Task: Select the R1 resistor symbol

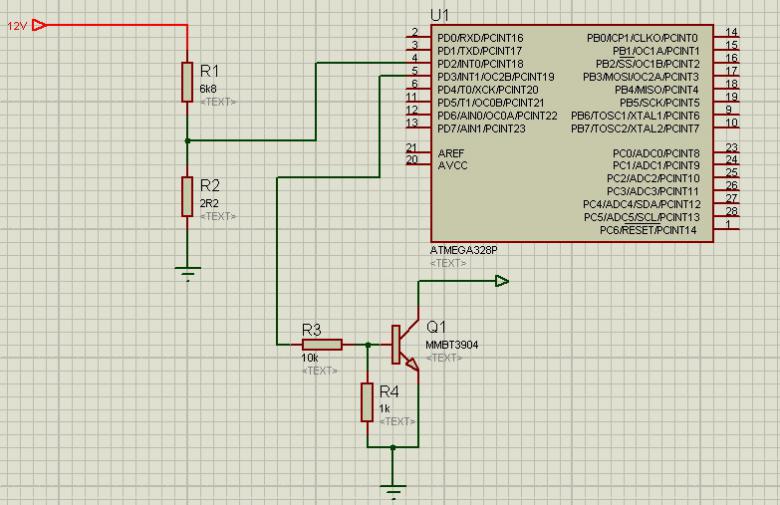Action: tap(187, 82)
